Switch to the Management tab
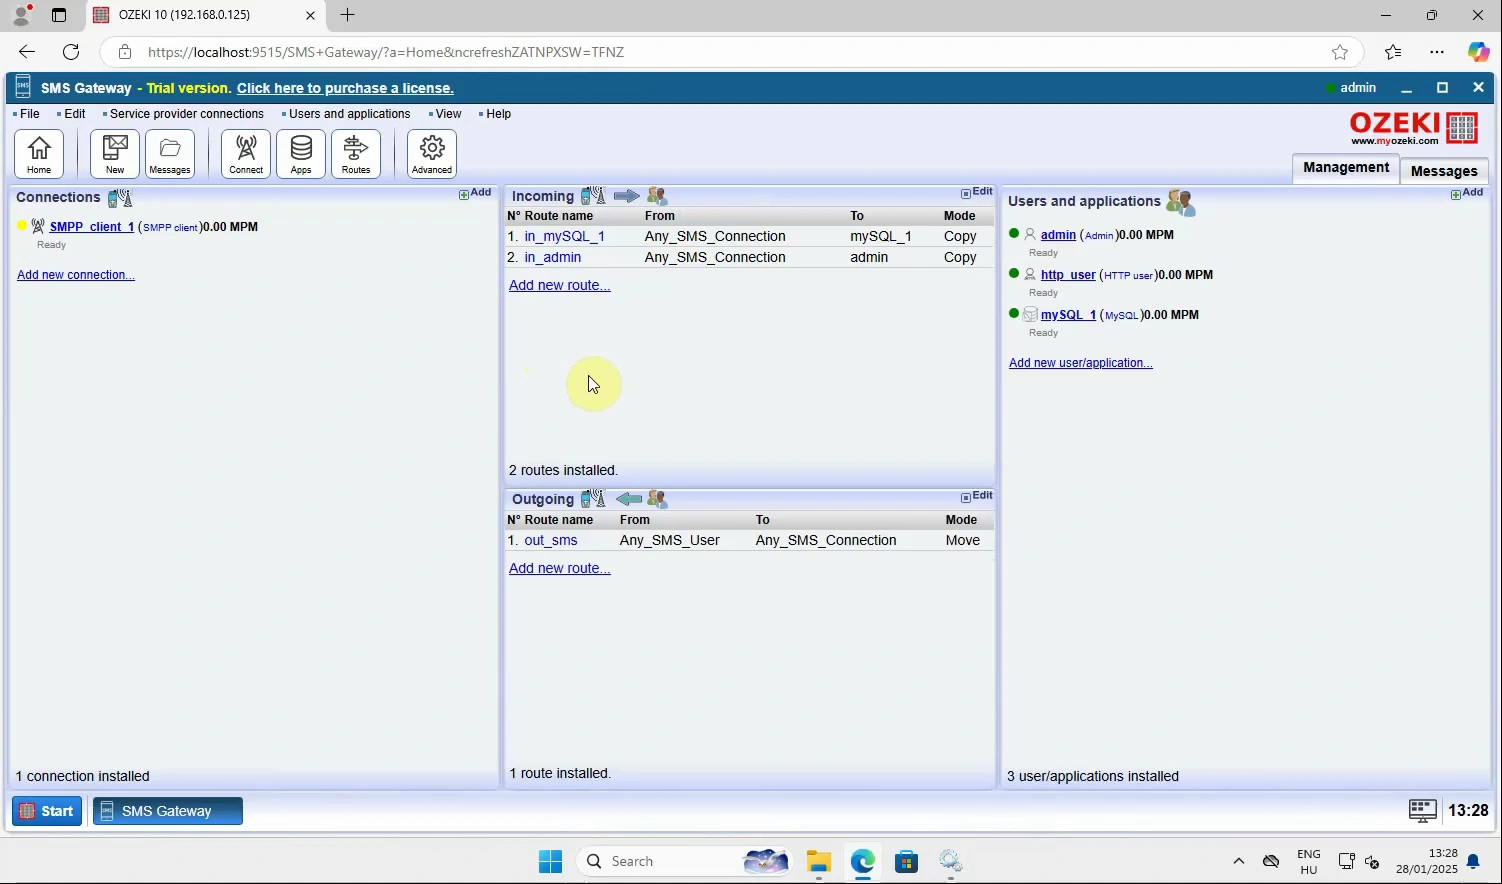This screenshot has width=1502, height=884. click(x=1346, y=168)
